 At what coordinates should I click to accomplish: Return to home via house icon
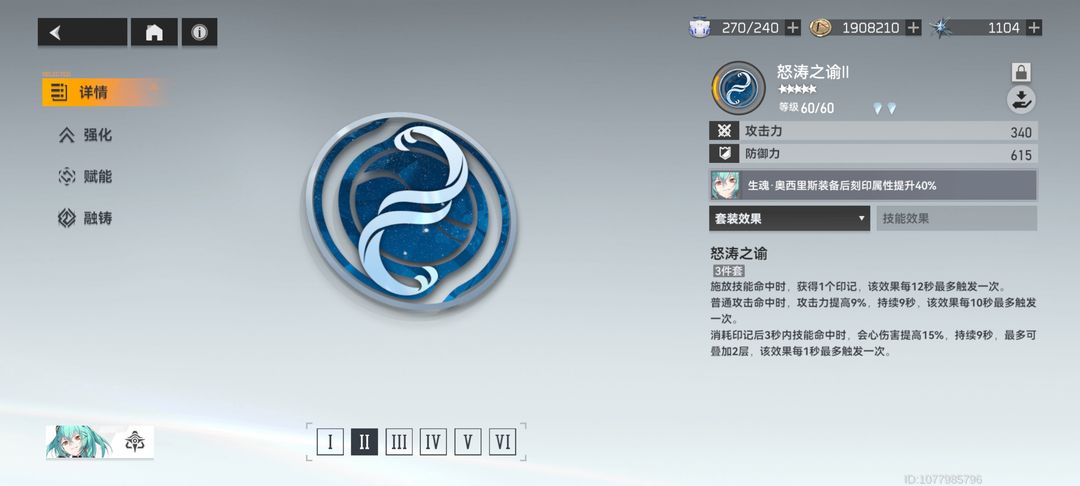154,32
